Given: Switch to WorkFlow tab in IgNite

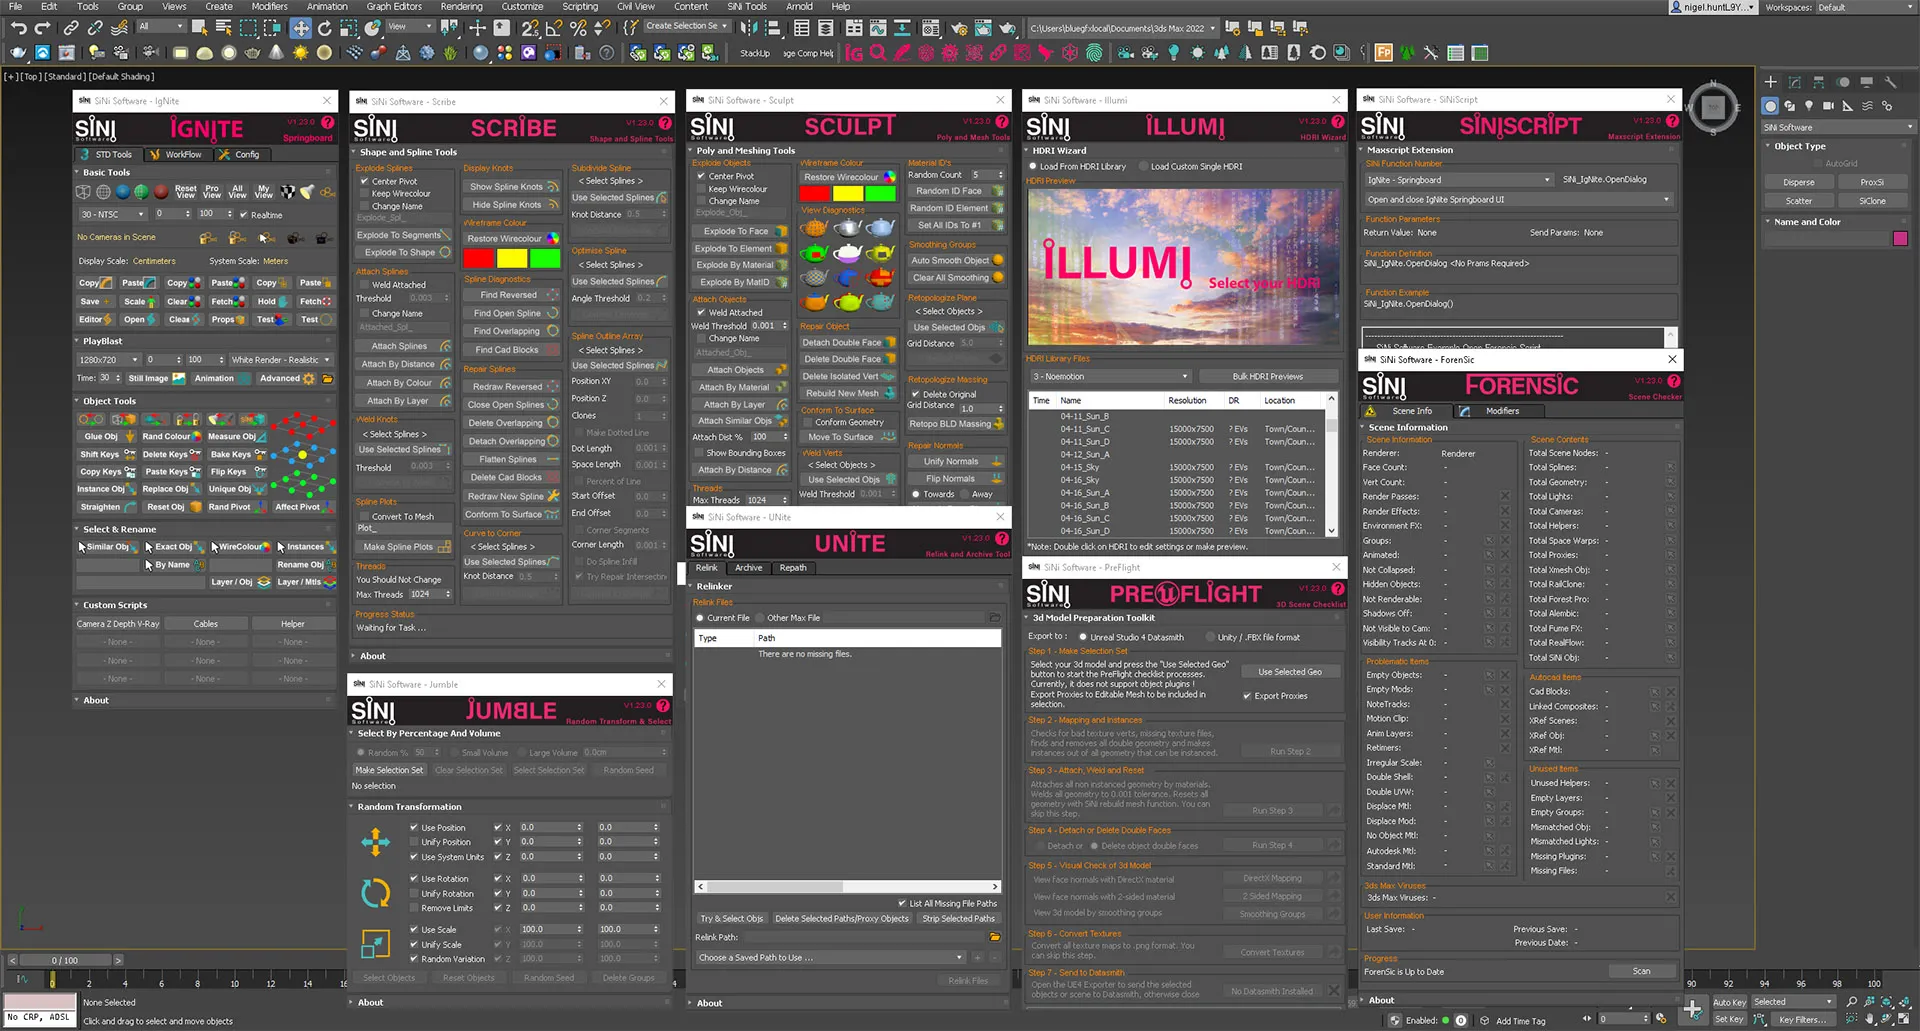Looking at the screenshot, I should [x=175, y=154].
